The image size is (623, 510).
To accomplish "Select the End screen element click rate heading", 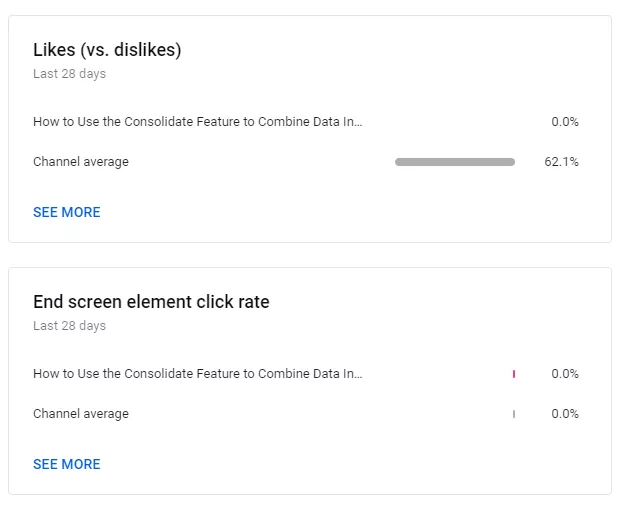I will (x=151, y=302).
